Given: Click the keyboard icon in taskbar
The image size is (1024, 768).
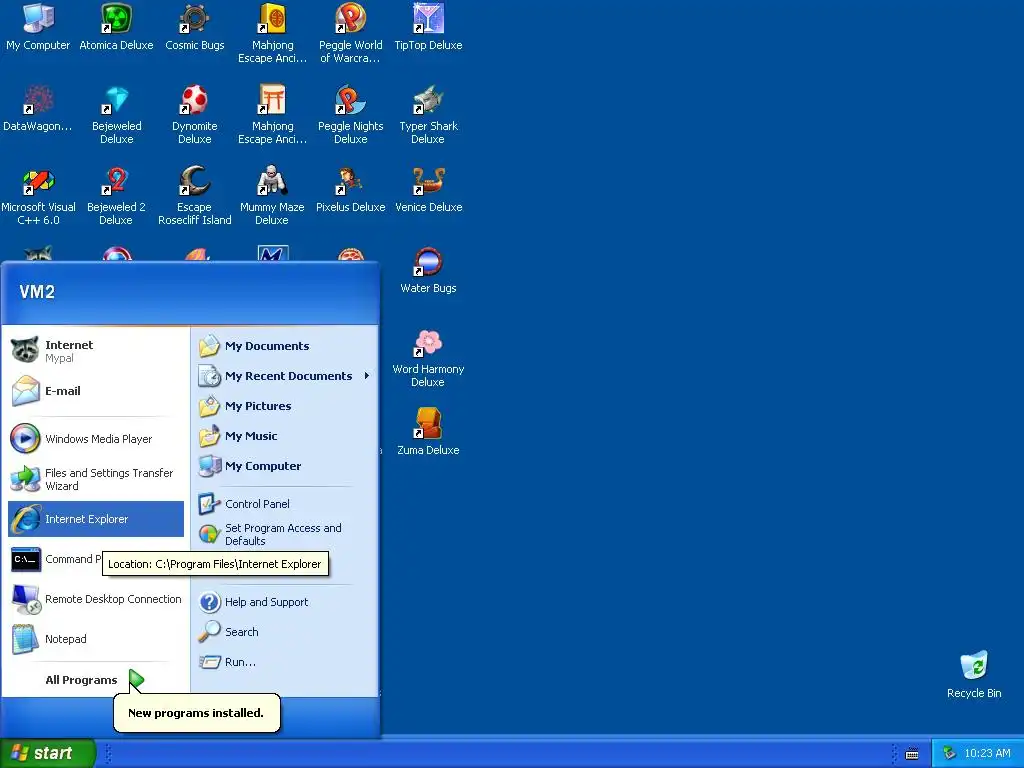Looking at the screenshot, I should 912,754.
